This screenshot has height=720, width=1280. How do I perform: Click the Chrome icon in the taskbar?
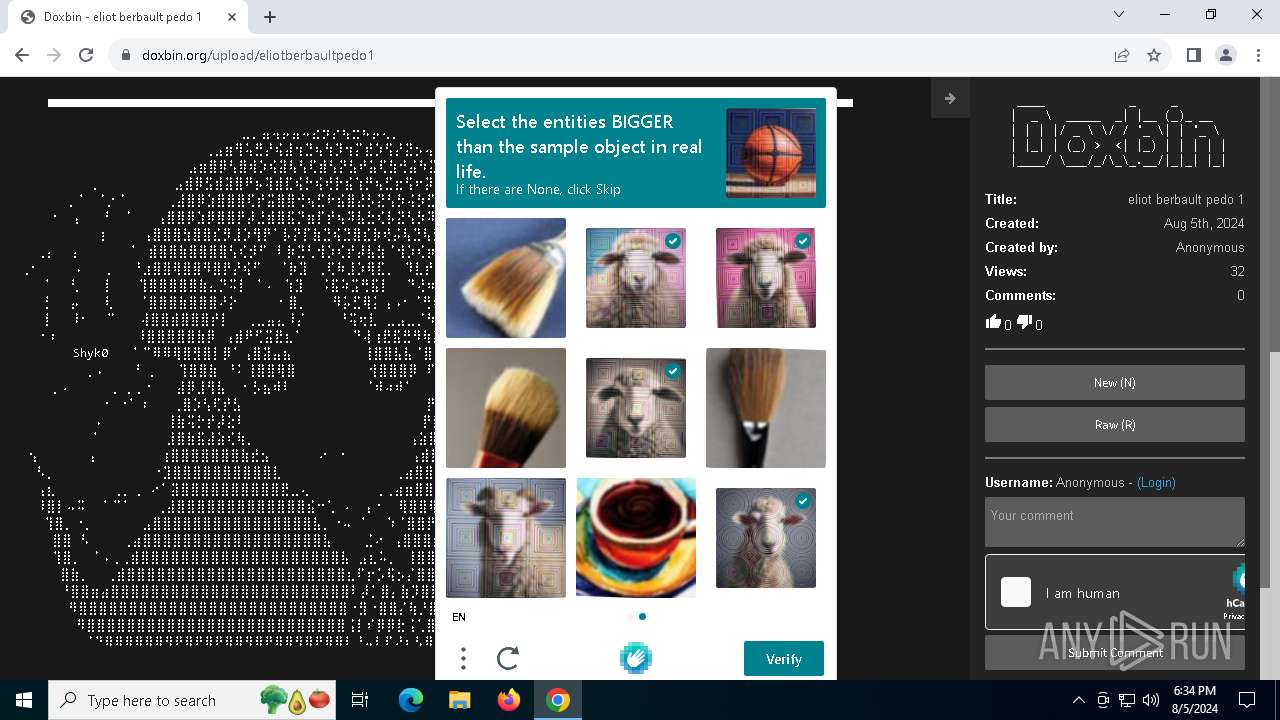pyautogui.click(x=558, y=700)
